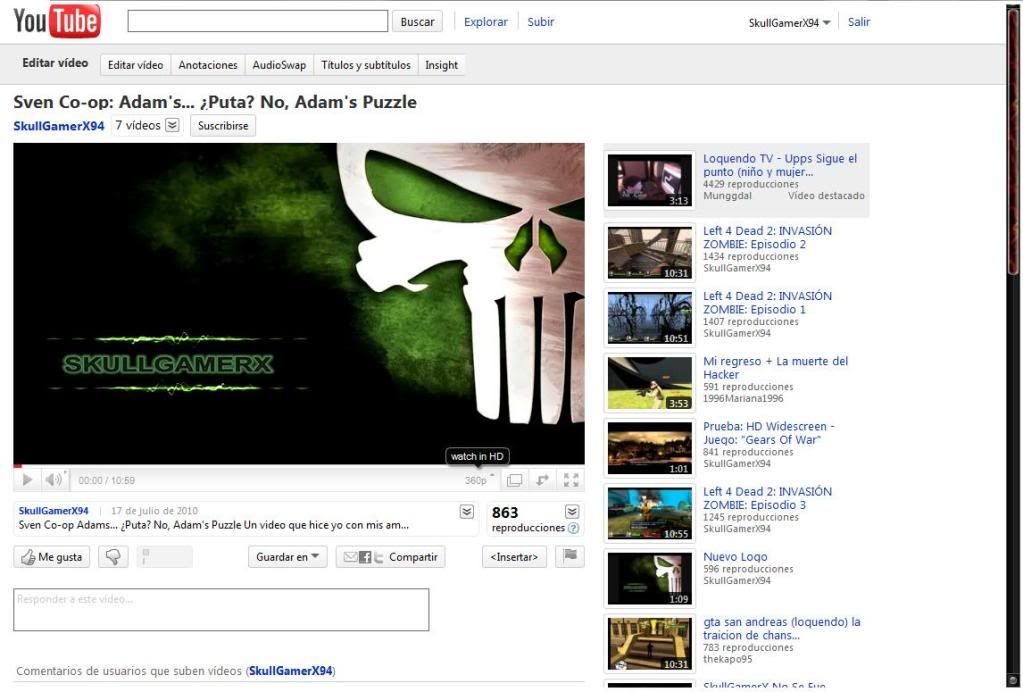Open gta san andreas la traicion title
Screen dimensions: 1023x692
(x=782, y=629)
